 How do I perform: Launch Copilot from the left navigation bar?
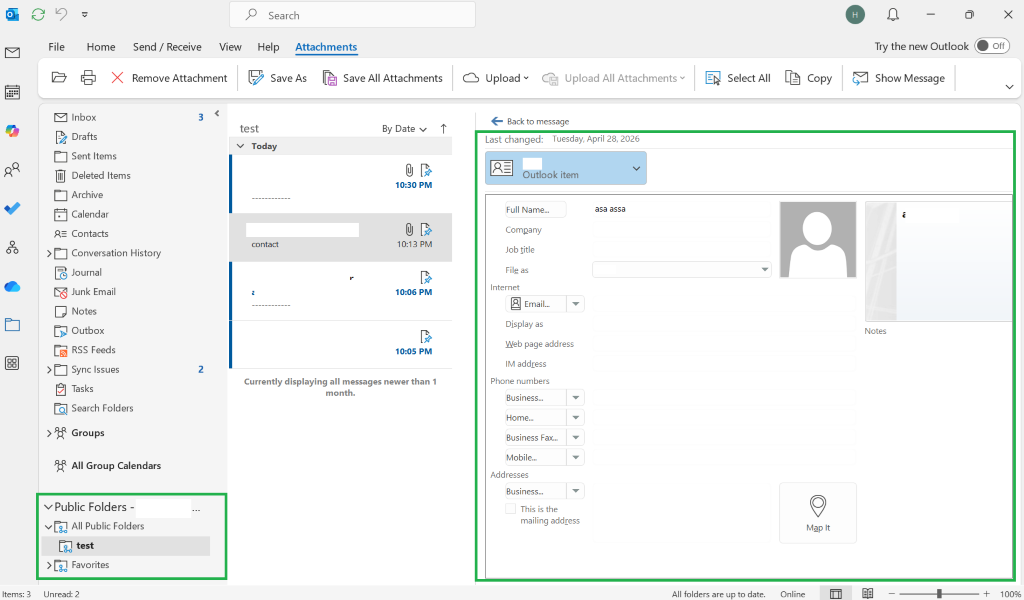[12, 131]
